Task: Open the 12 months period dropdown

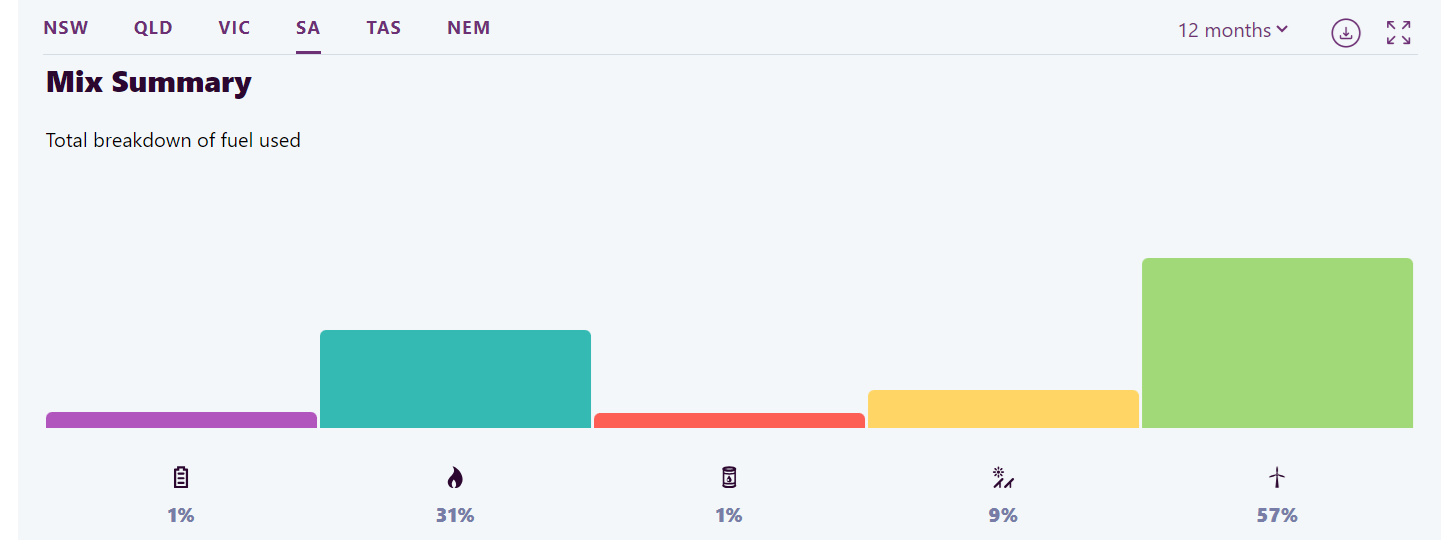Action: pos(1233,31)
